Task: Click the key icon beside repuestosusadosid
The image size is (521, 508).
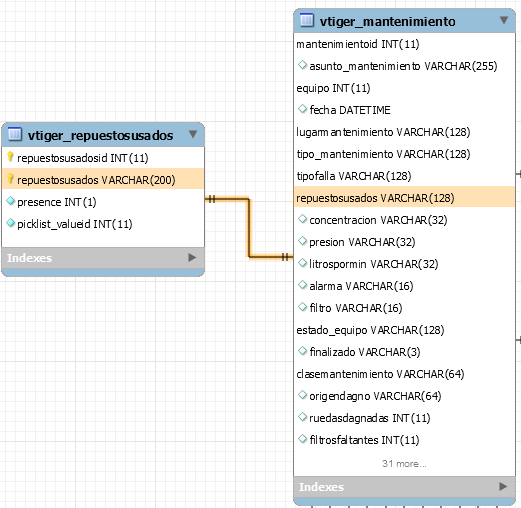Action: pos(10,157)
